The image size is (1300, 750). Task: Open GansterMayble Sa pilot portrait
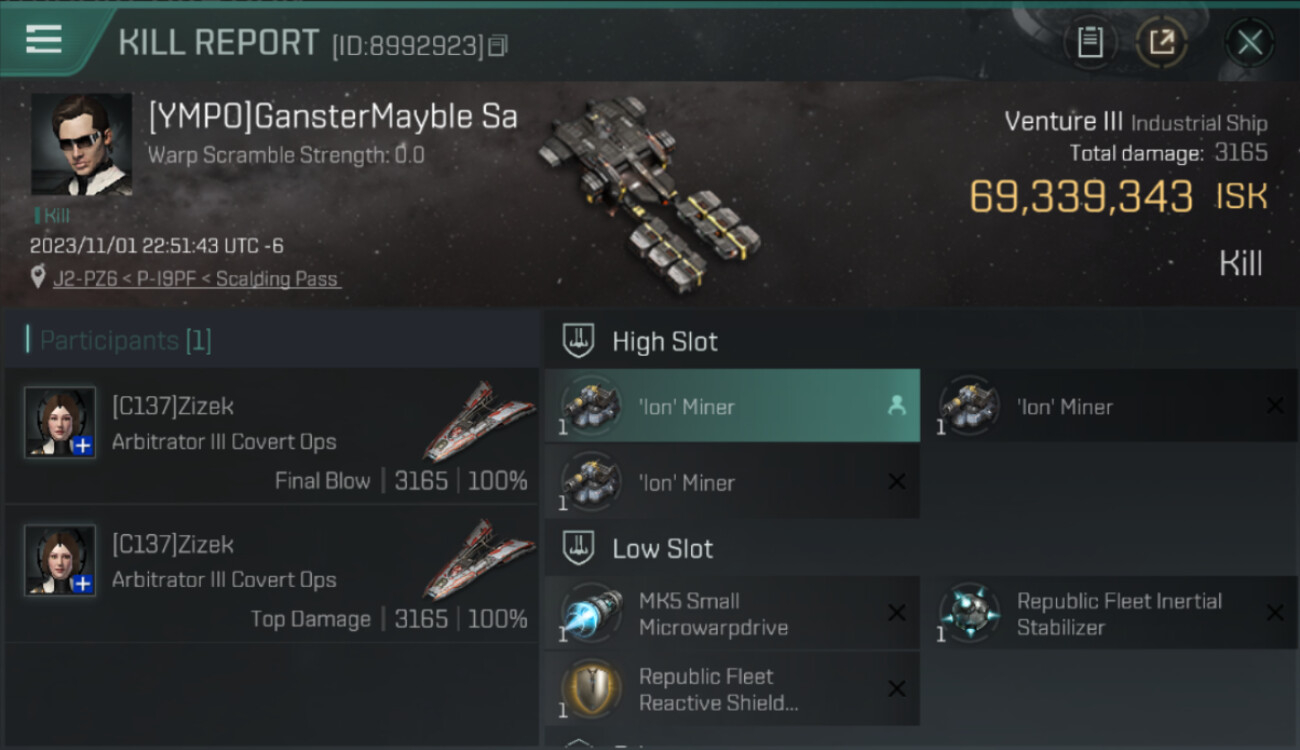pyautogui.click(x=81, y=144)
